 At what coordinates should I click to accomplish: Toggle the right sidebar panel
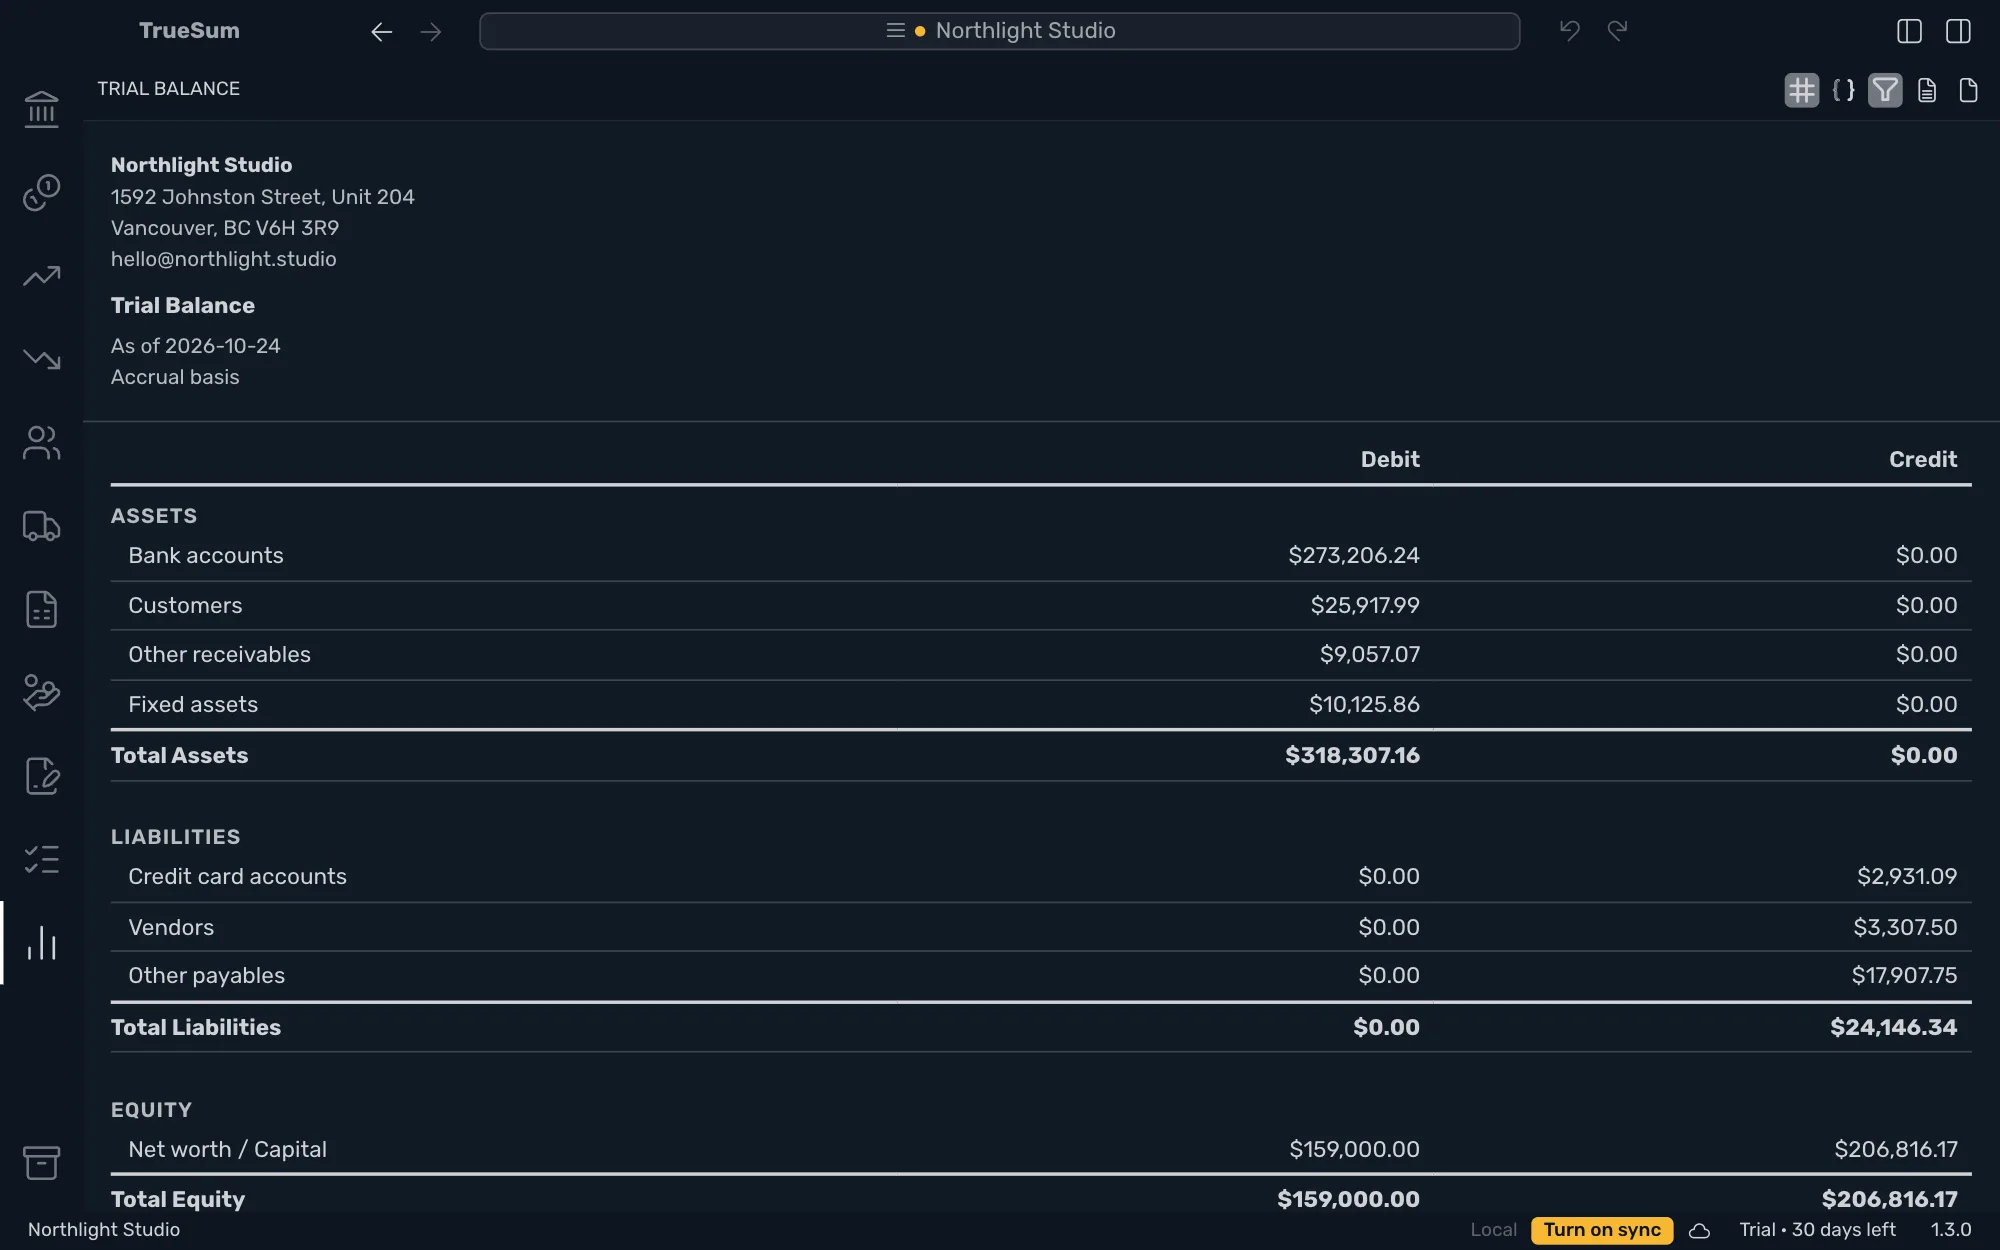pos(1958,31)
